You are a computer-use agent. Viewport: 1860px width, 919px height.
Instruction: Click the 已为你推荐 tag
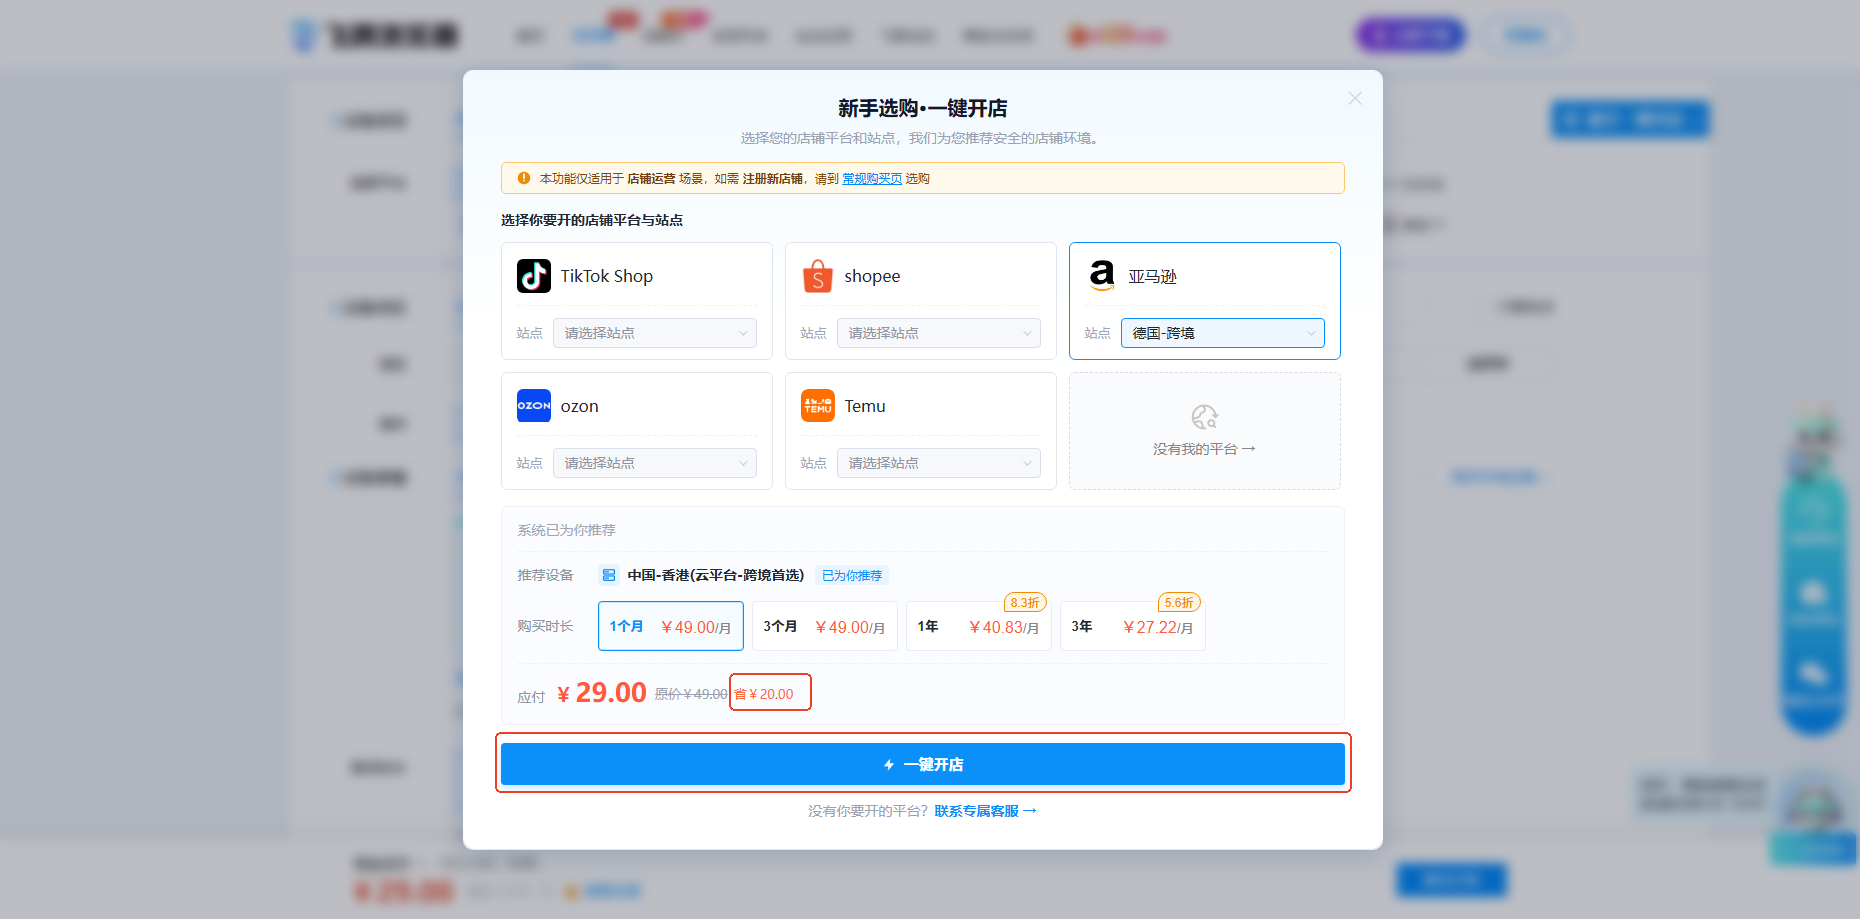pyautogui.click(x=852, y=575)
